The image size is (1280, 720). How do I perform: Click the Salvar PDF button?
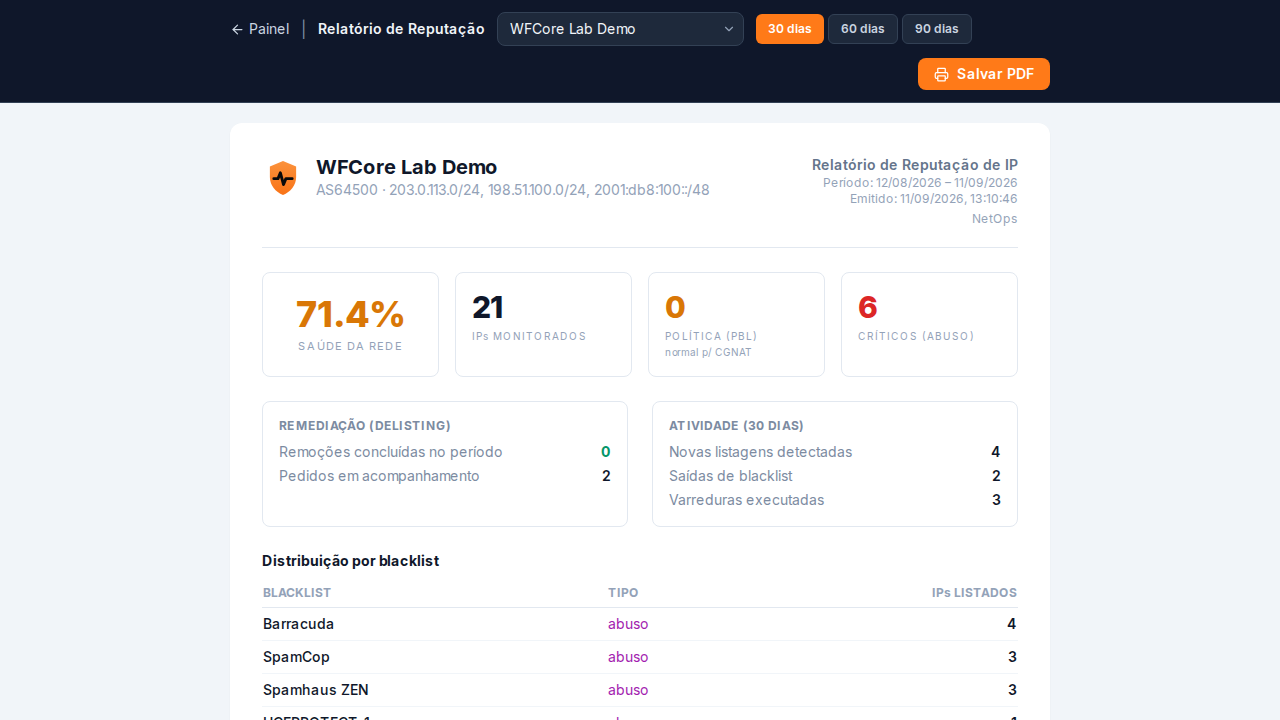click(984, 74)
